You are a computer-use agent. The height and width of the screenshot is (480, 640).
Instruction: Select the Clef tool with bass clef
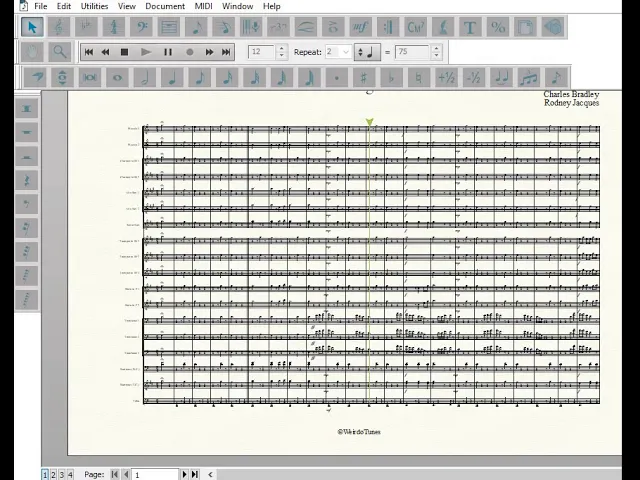[141, 27]
